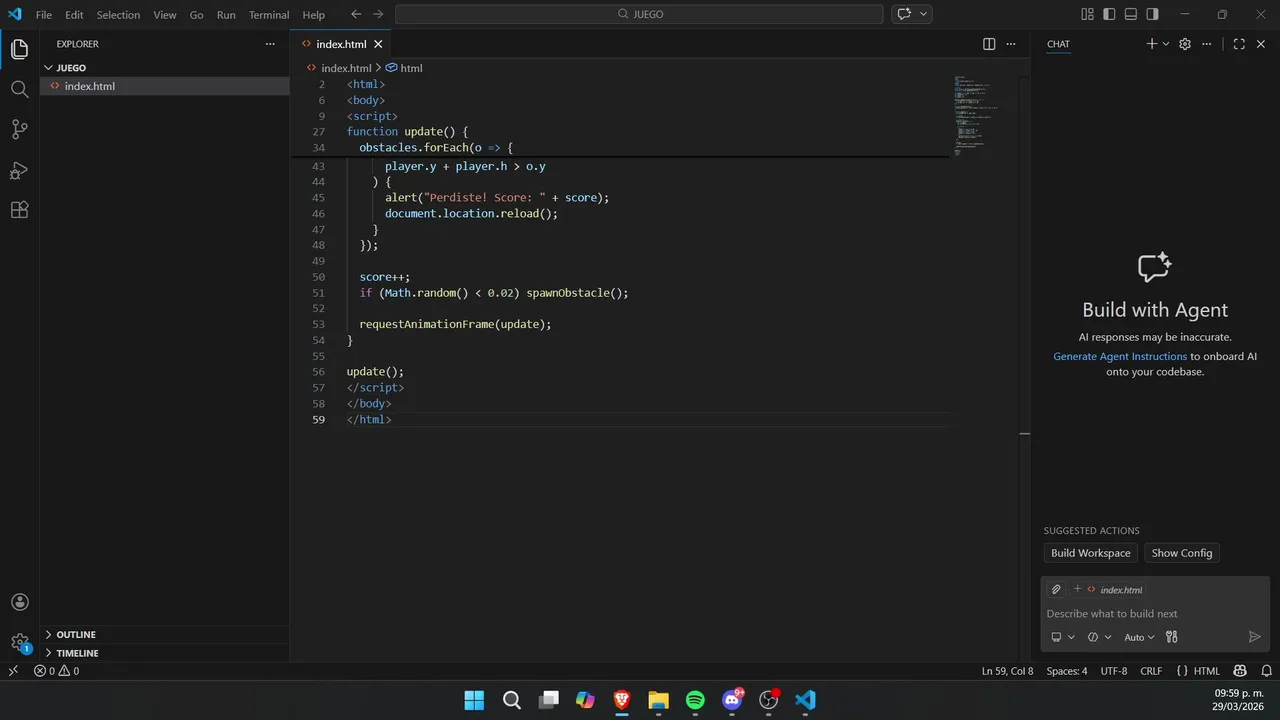Open the Terminal menu
1280x720 pixels.
(x=269, y=15)
